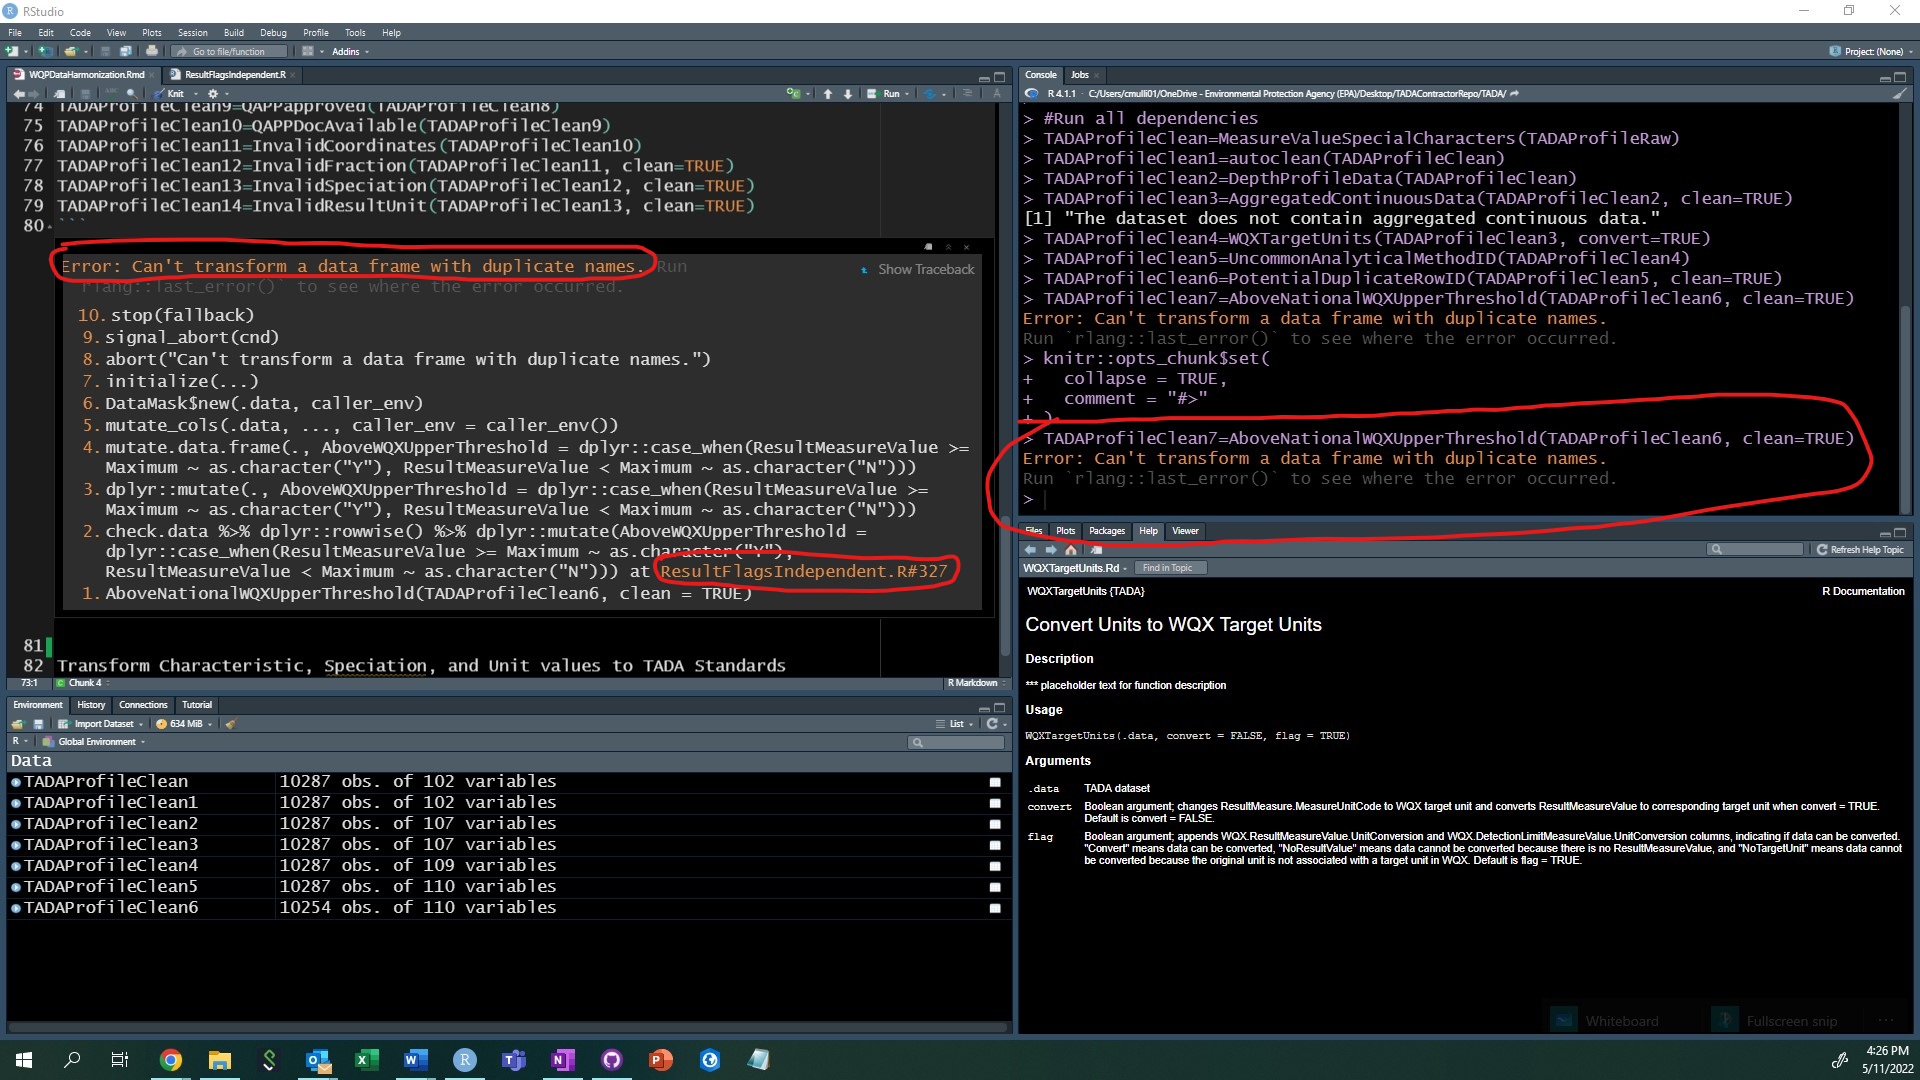1920x1080 pixels.
Task: Clear environment objects with the broom icon
Action: tap(230, 724)
